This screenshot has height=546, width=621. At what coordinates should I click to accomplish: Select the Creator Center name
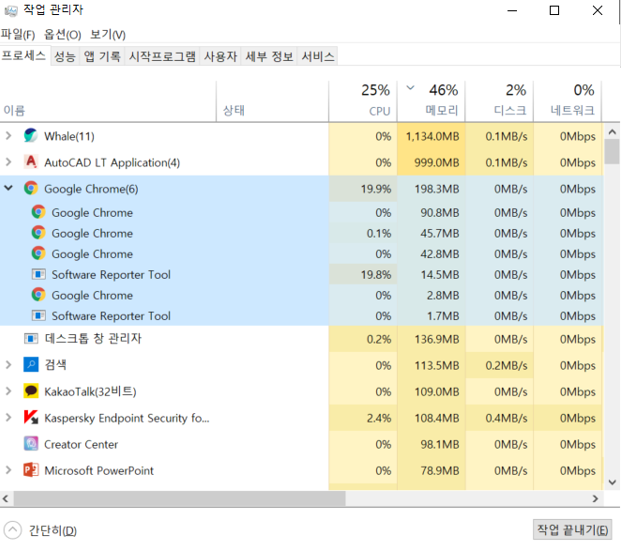[x=81, y=444]
